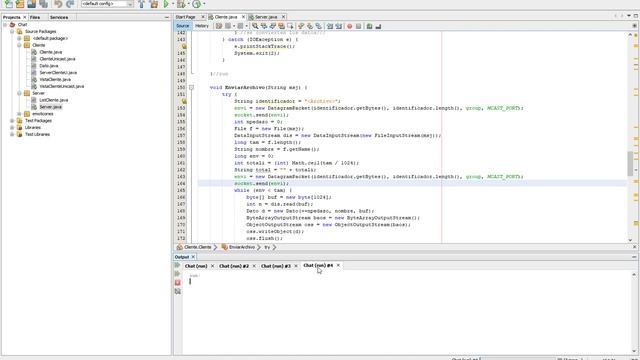Select ListCliente.java in project tree
This screenshot has width=640, height=360.
pyautogui.click(x=53, y=100)
